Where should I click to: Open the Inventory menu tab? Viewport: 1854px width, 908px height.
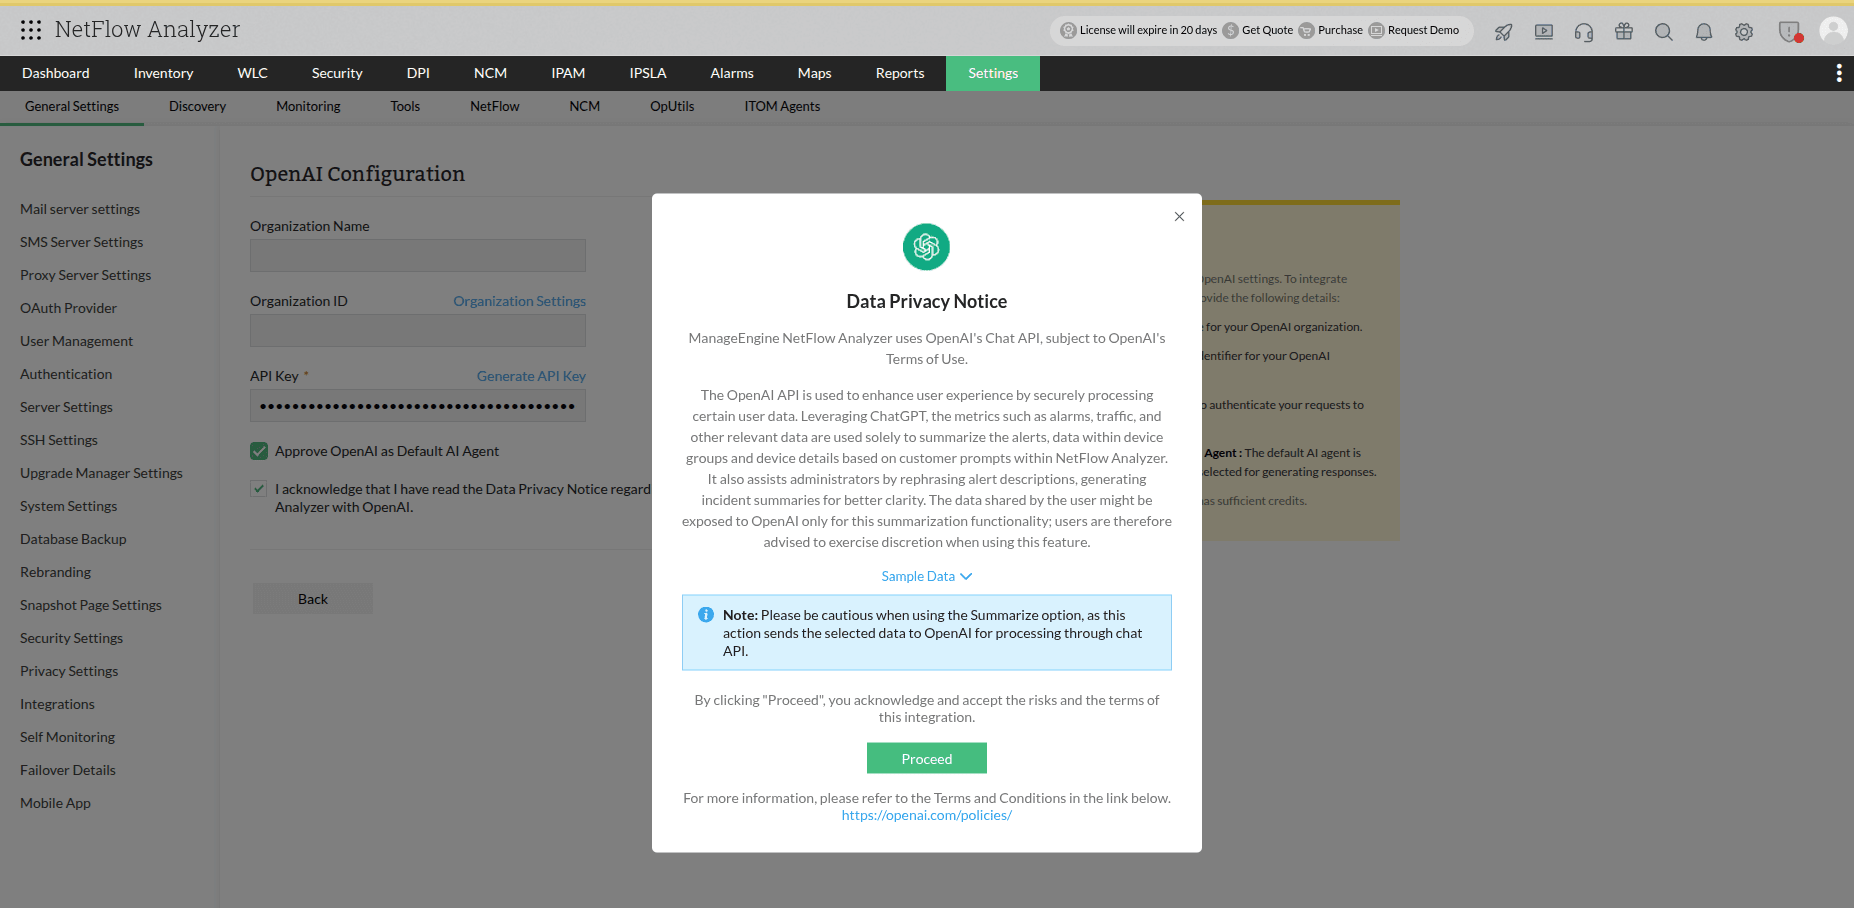coord(163,73)
